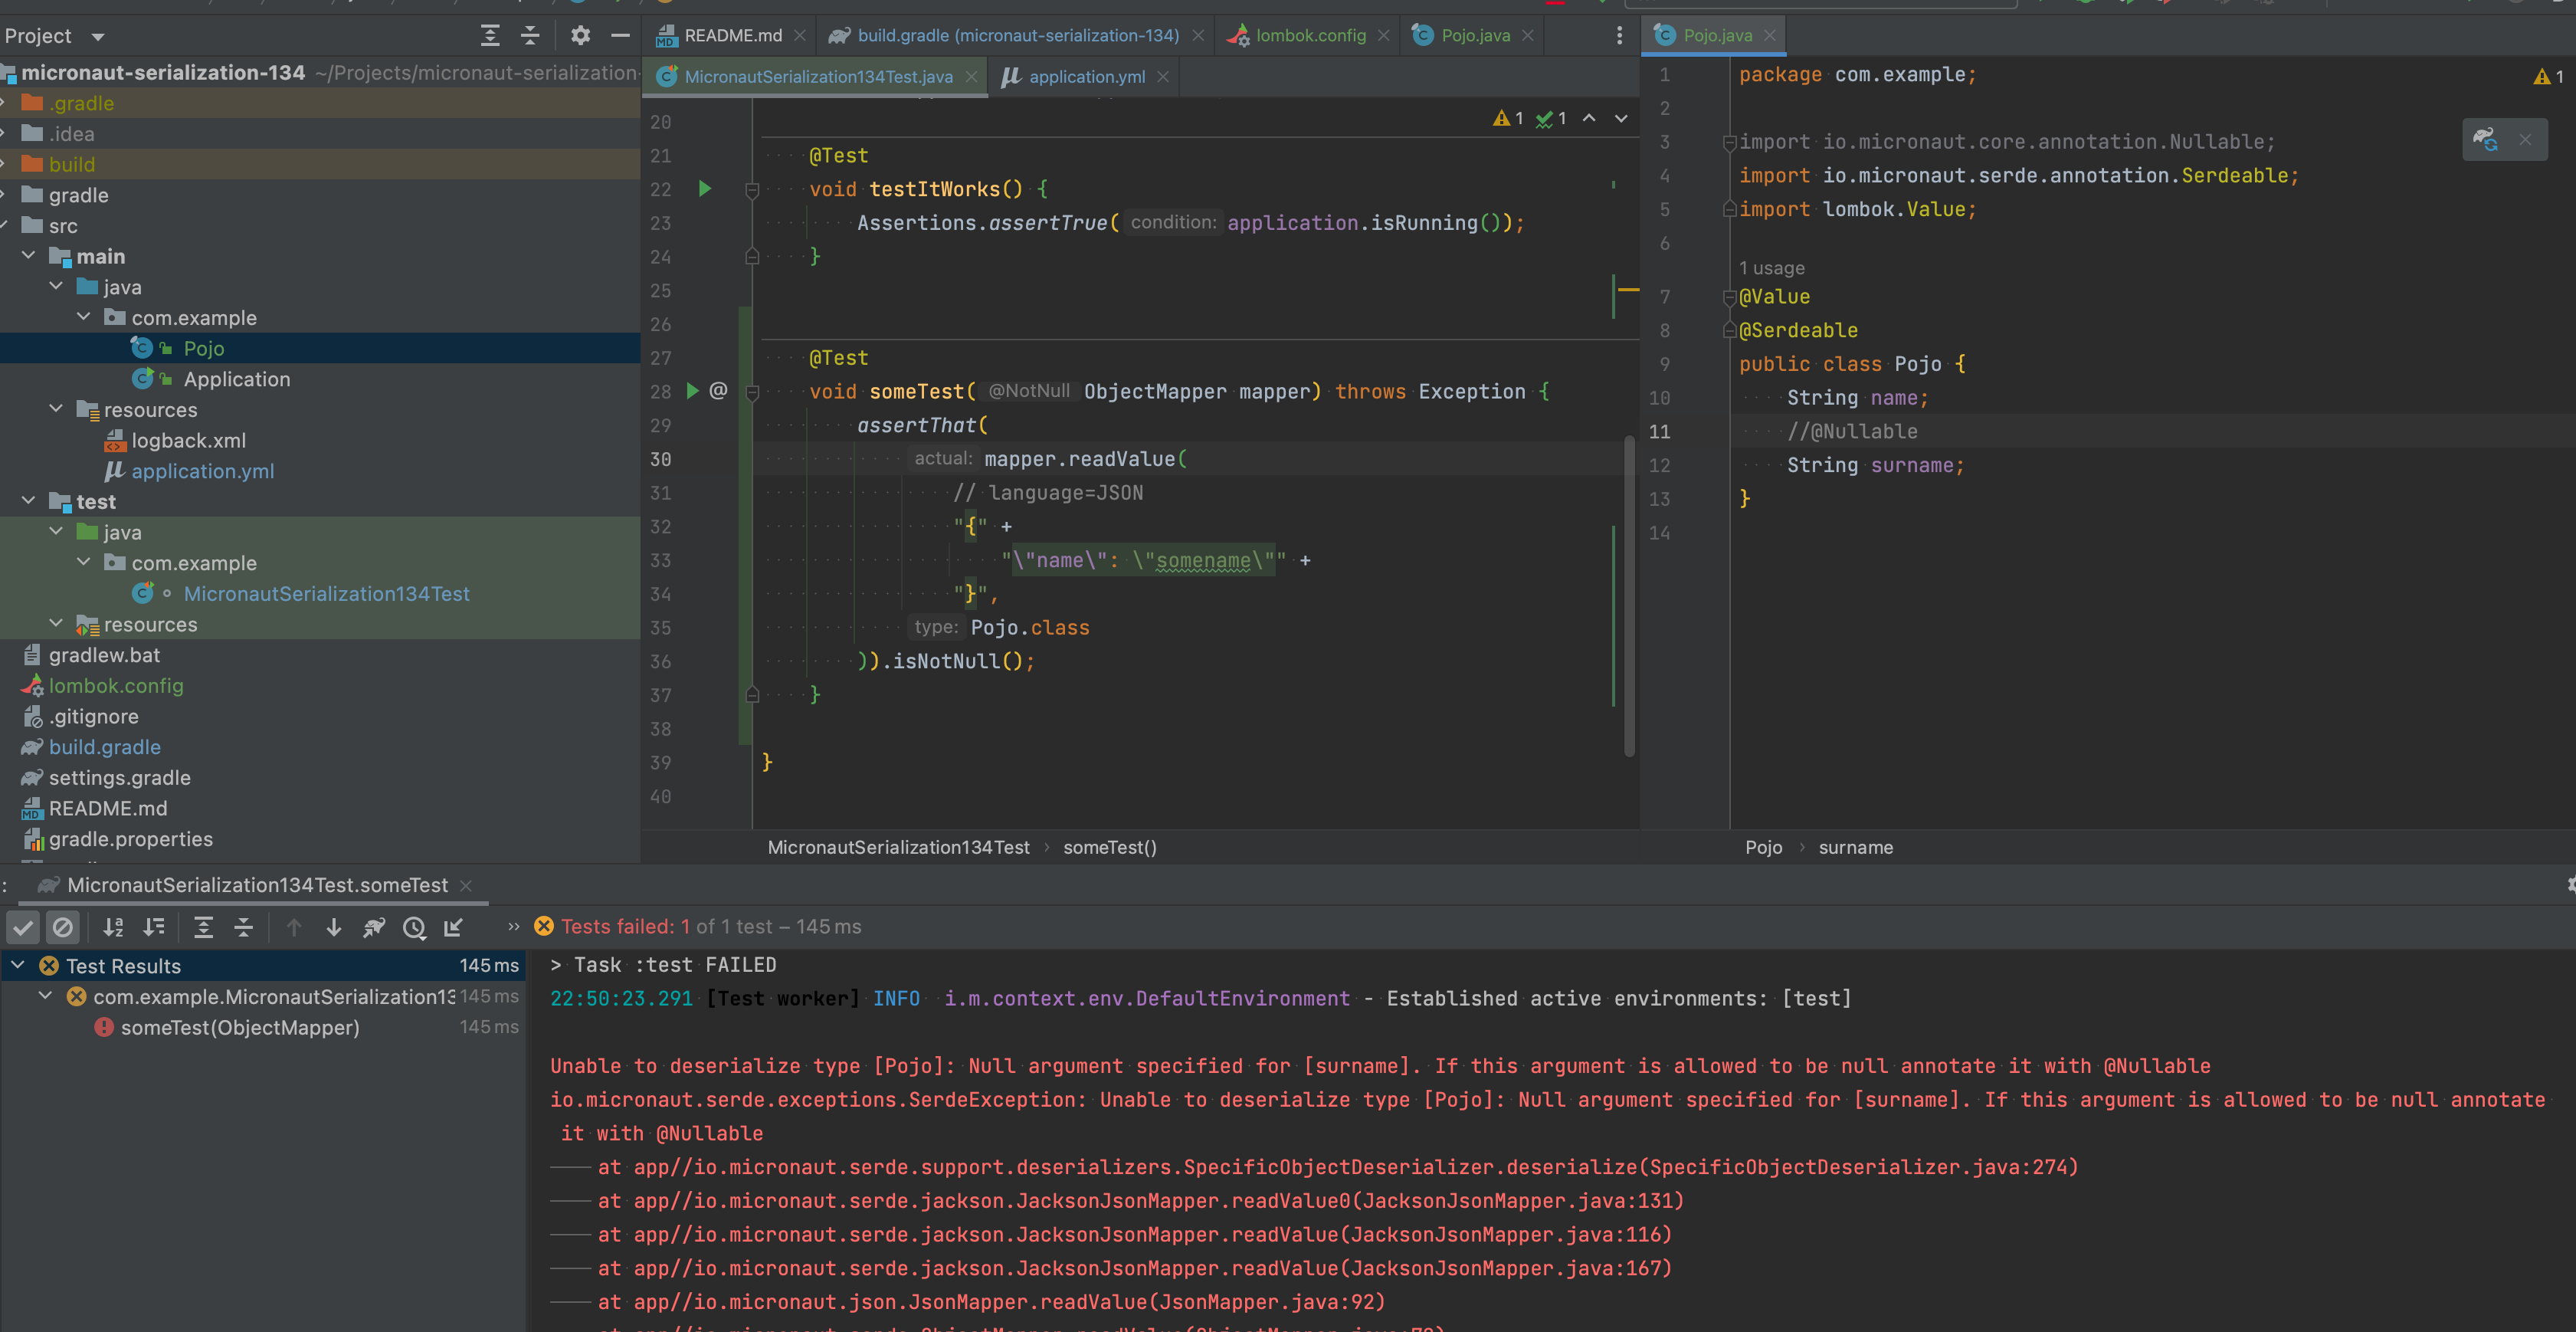Collapse the test source folder
Screen dimensions: 2576x1332
tap(28, 501)
